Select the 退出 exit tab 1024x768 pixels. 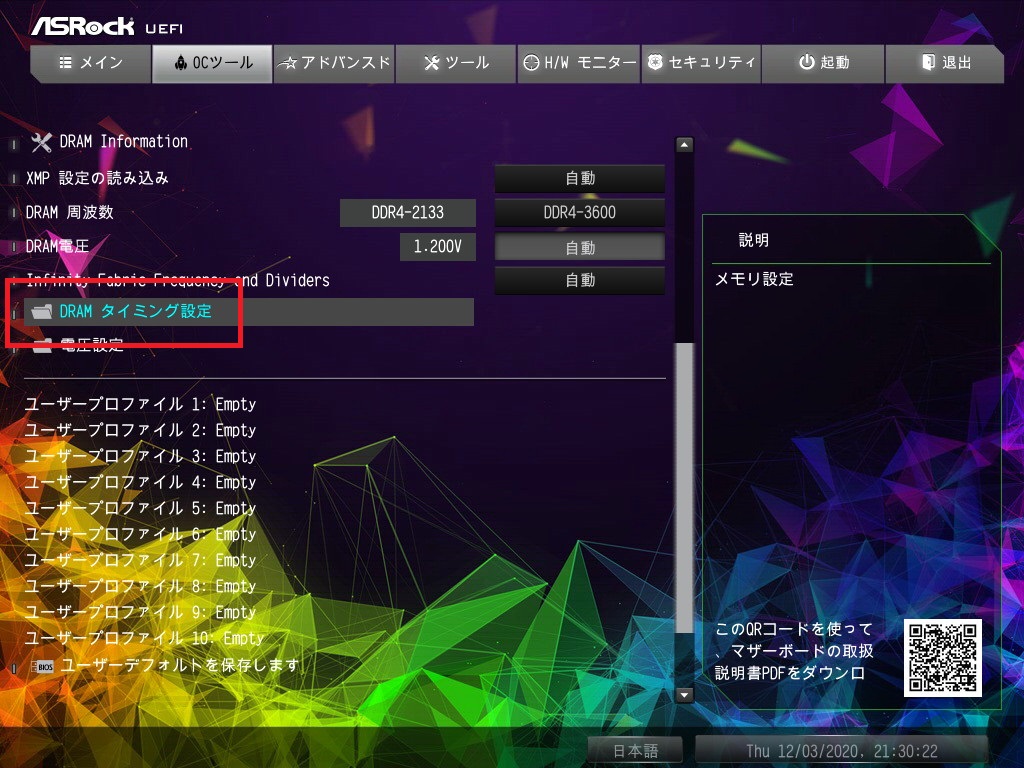click(944, 63)
